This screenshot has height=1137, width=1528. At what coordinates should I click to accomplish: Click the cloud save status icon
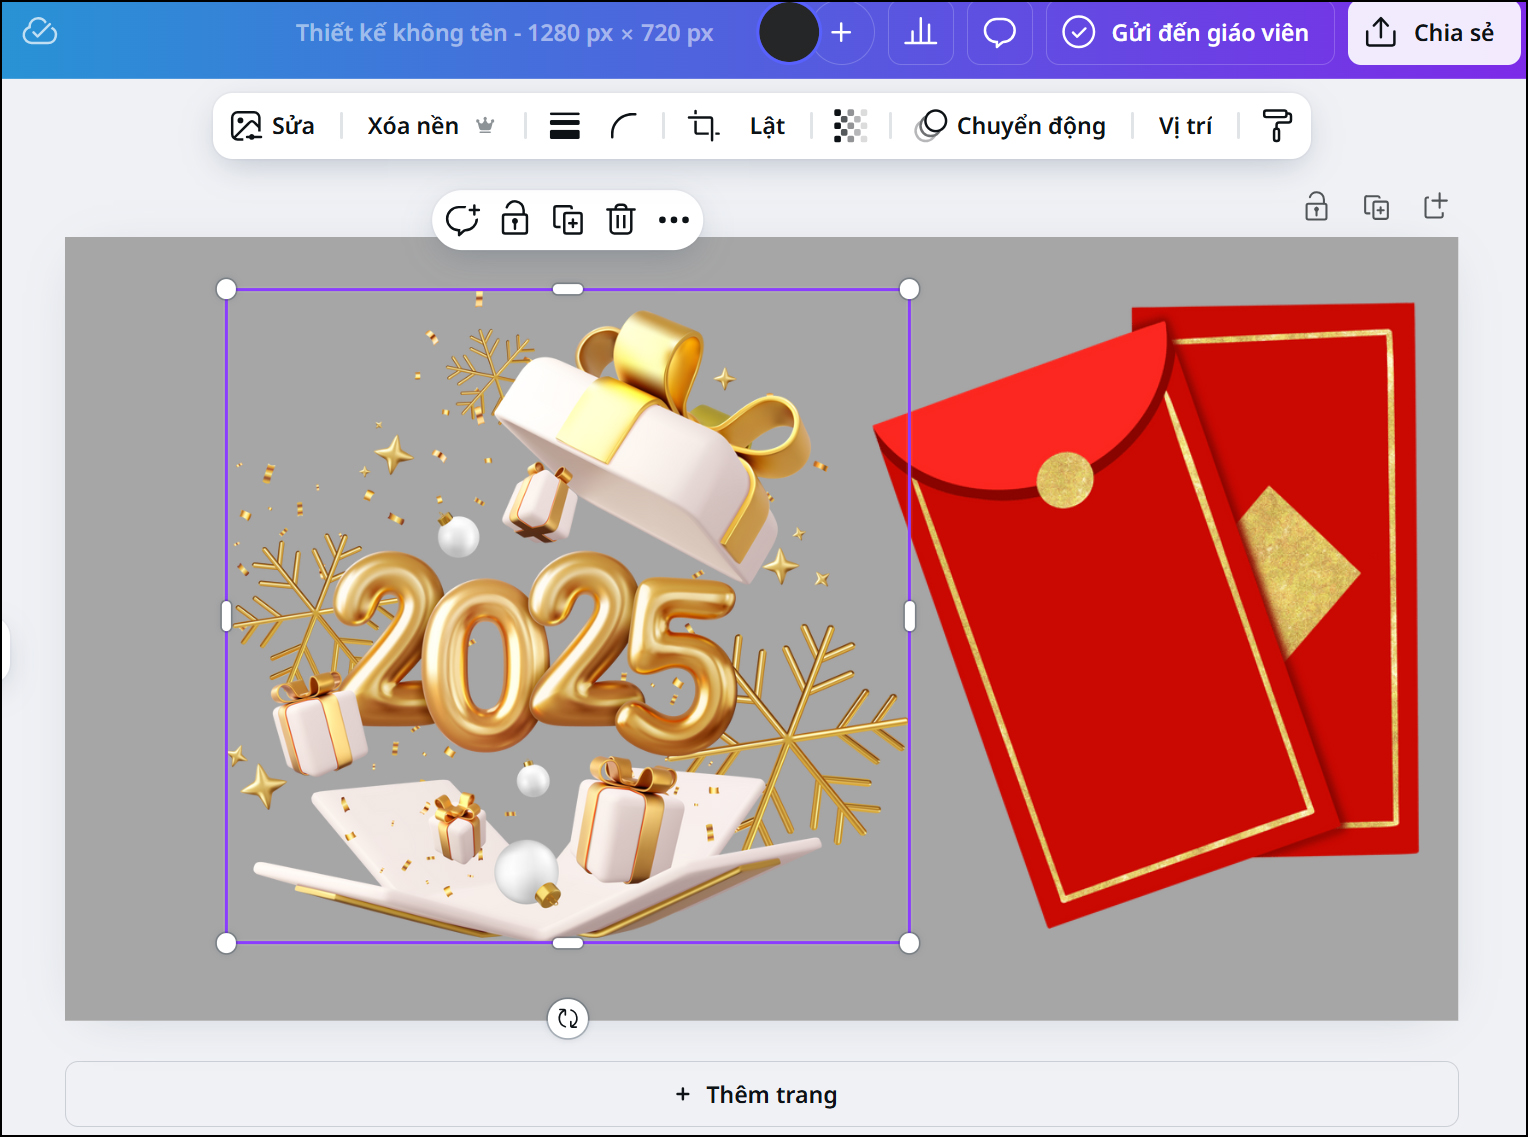coord(40,32)
